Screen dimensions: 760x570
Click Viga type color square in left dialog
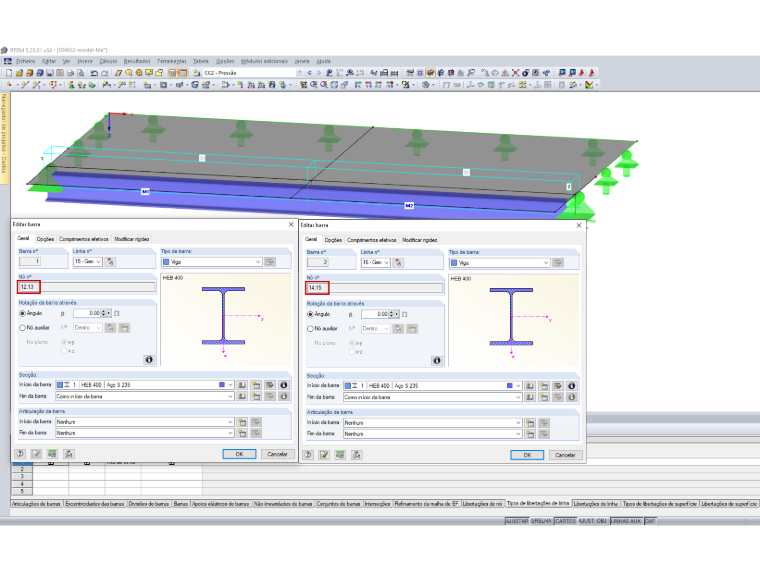[166, 262]
